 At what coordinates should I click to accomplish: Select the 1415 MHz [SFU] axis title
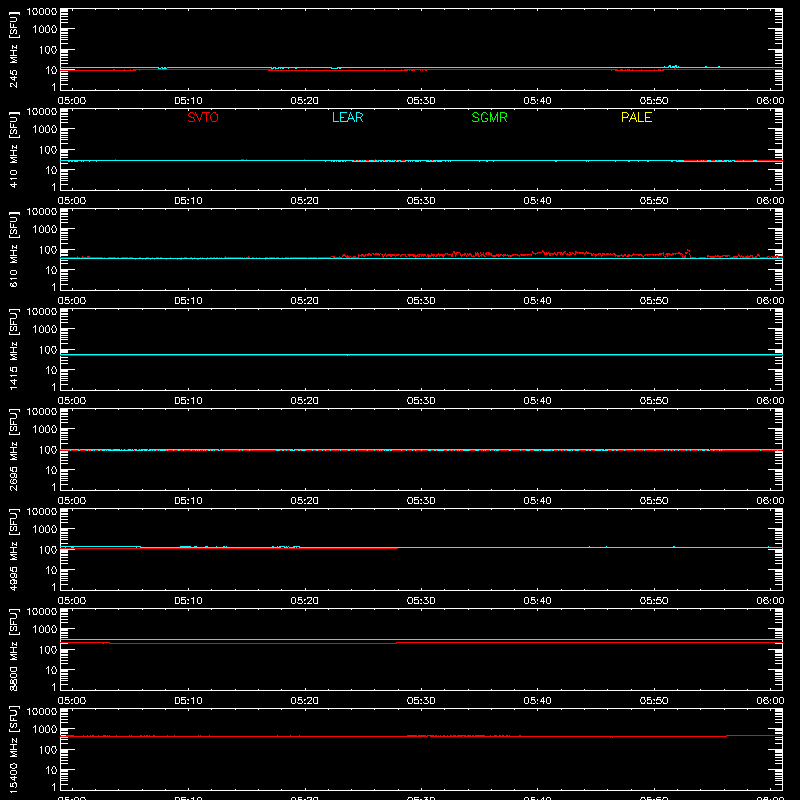pos(14,349)
